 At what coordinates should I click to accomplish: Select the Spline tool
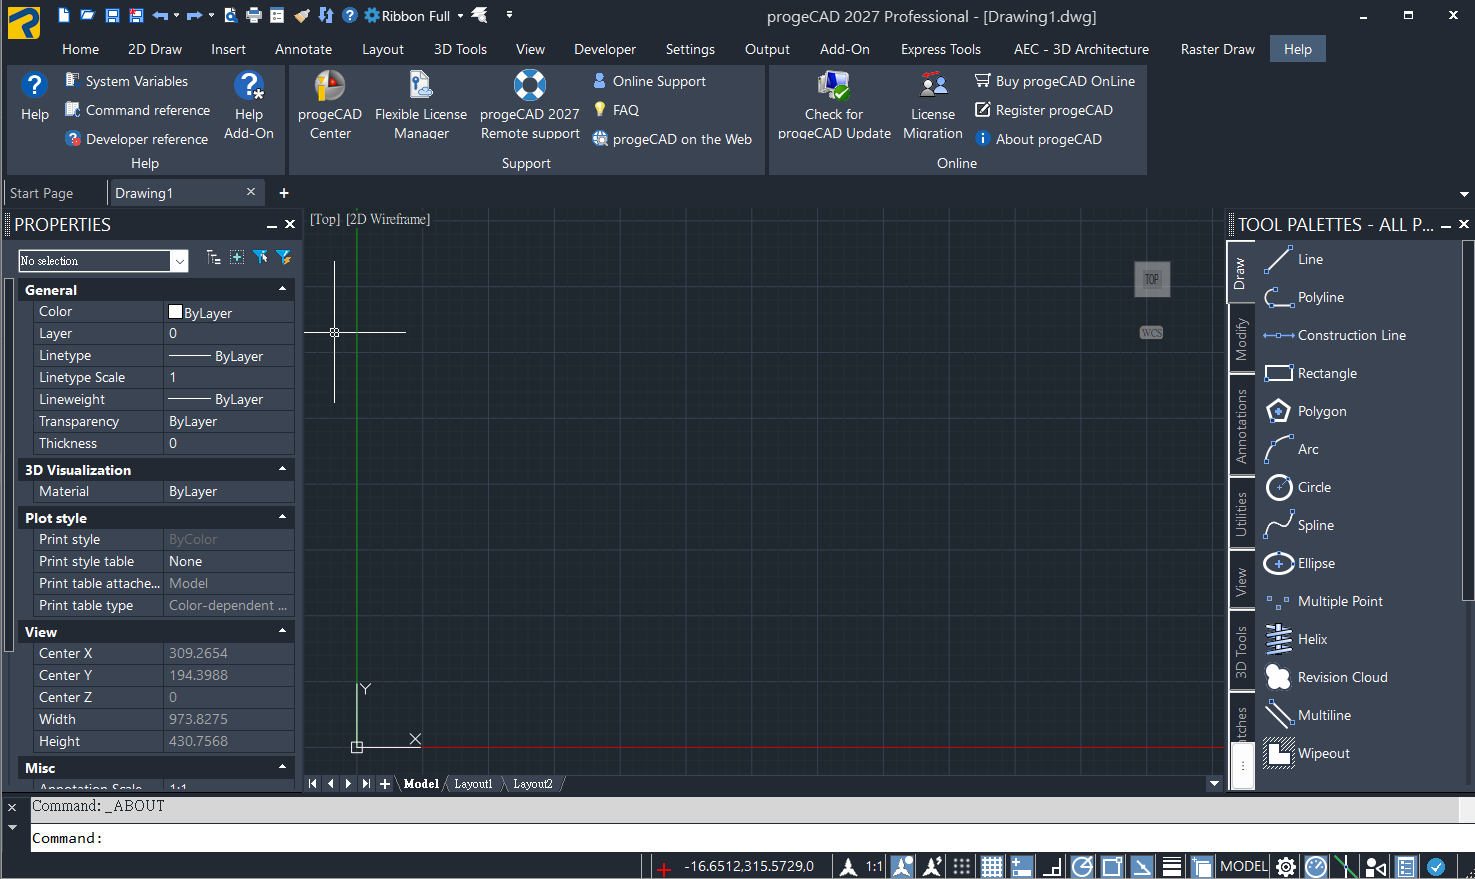pyautogui.click(x=1299, y=525)
